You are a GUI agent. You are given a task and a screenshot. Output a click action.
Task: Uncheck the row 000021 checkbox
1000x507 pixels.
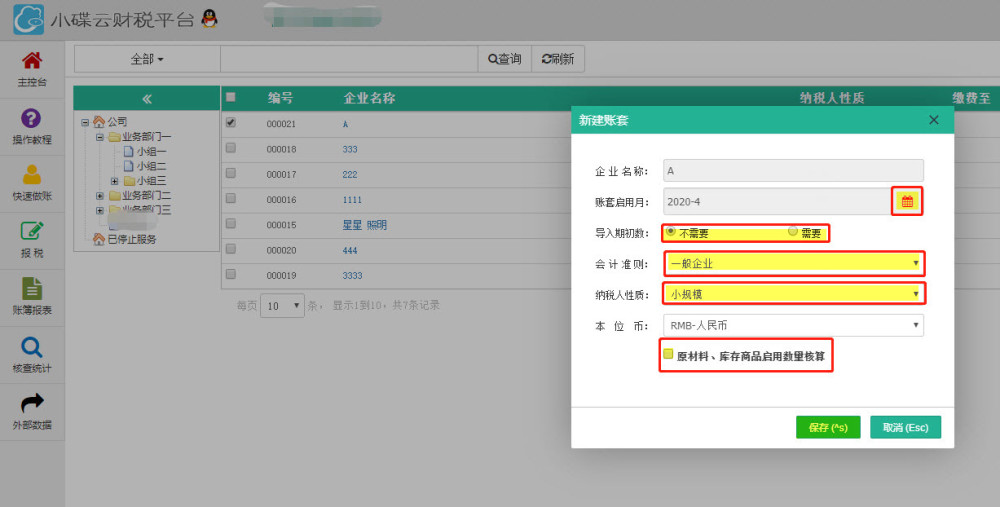(x=231, y=122)
